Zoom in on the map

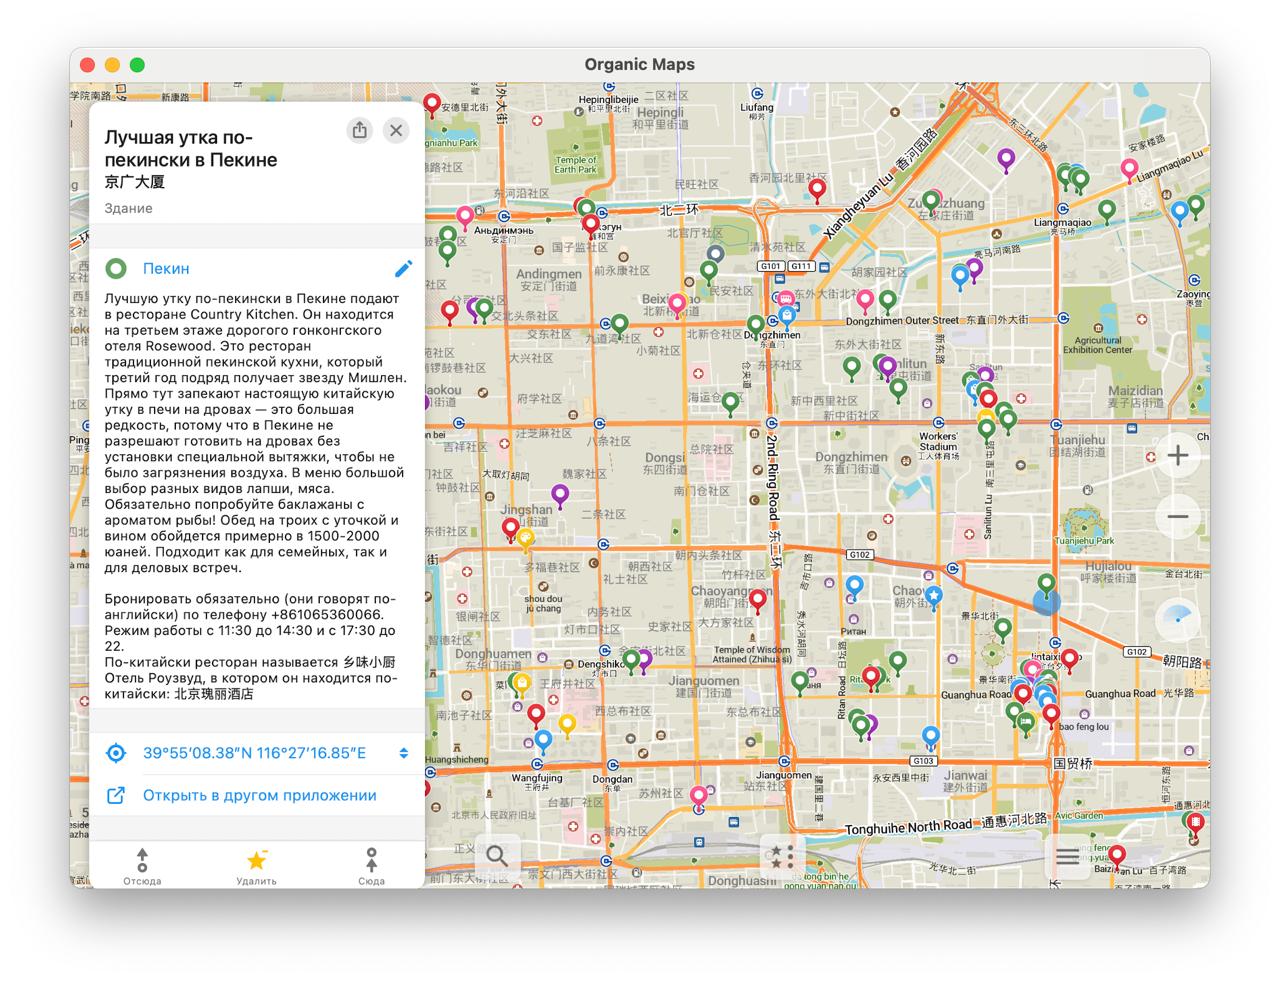[x=1177, y=456]
